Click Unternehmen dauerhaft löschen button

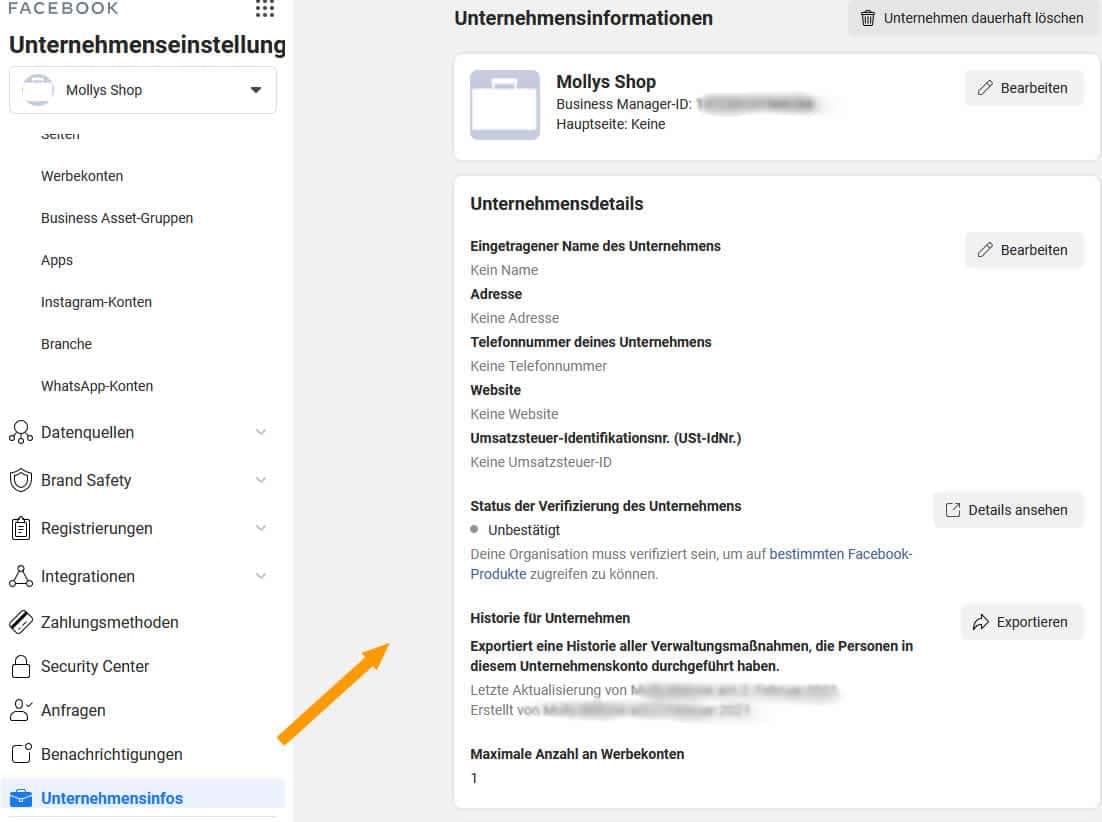(x=973, y=18)
